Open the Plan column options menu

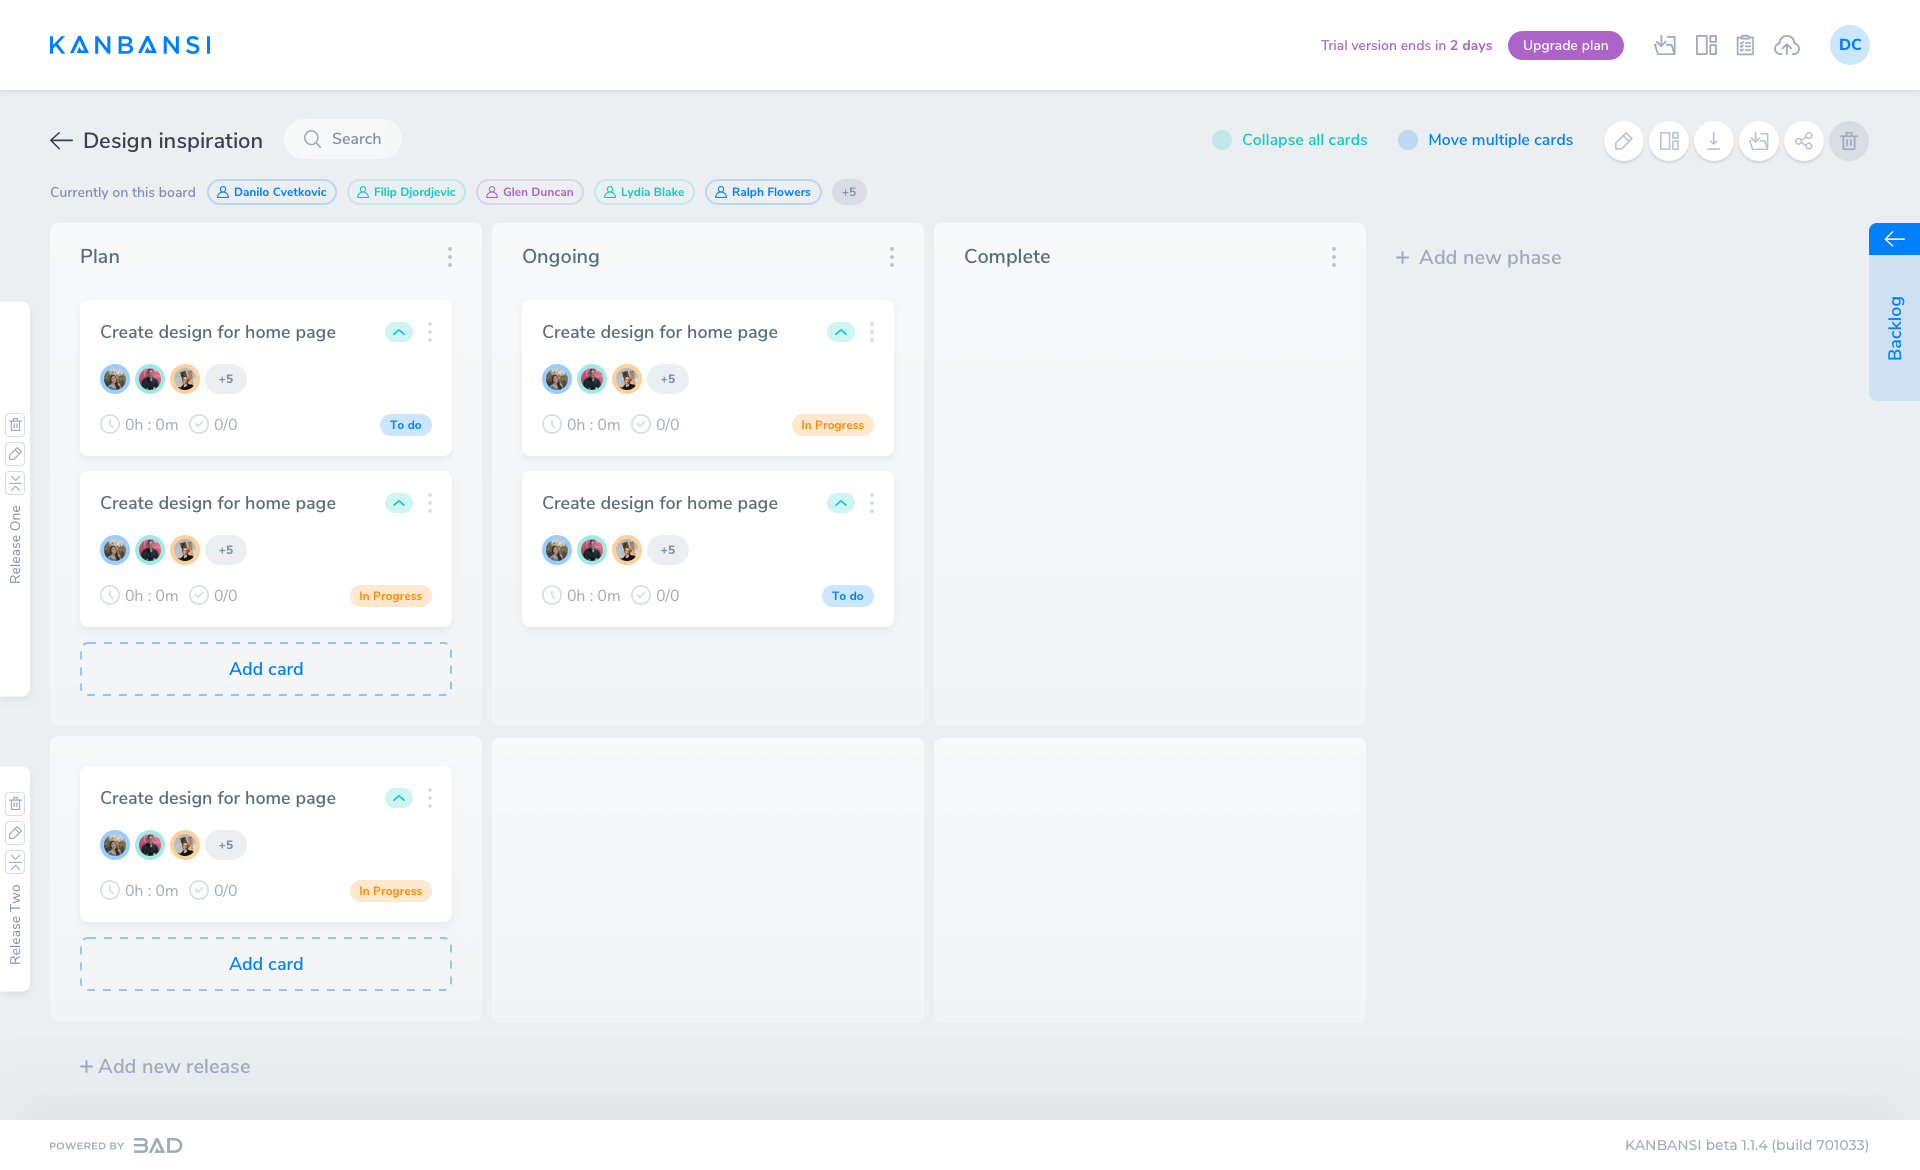pos(450,257)
